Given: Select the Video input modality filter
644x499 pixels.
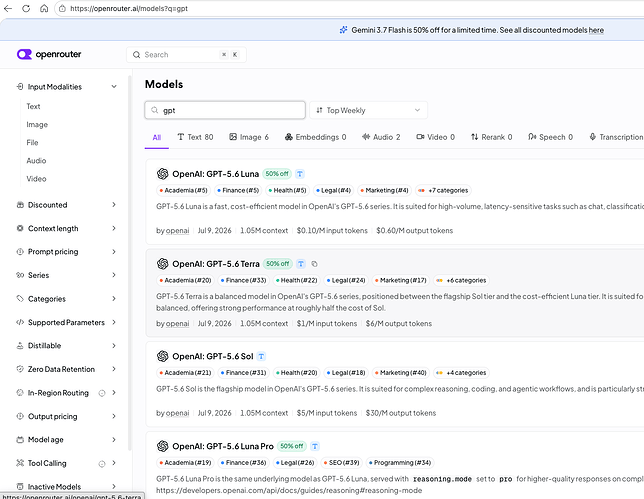Looking at the screenshot, I should tap(36, 179).
